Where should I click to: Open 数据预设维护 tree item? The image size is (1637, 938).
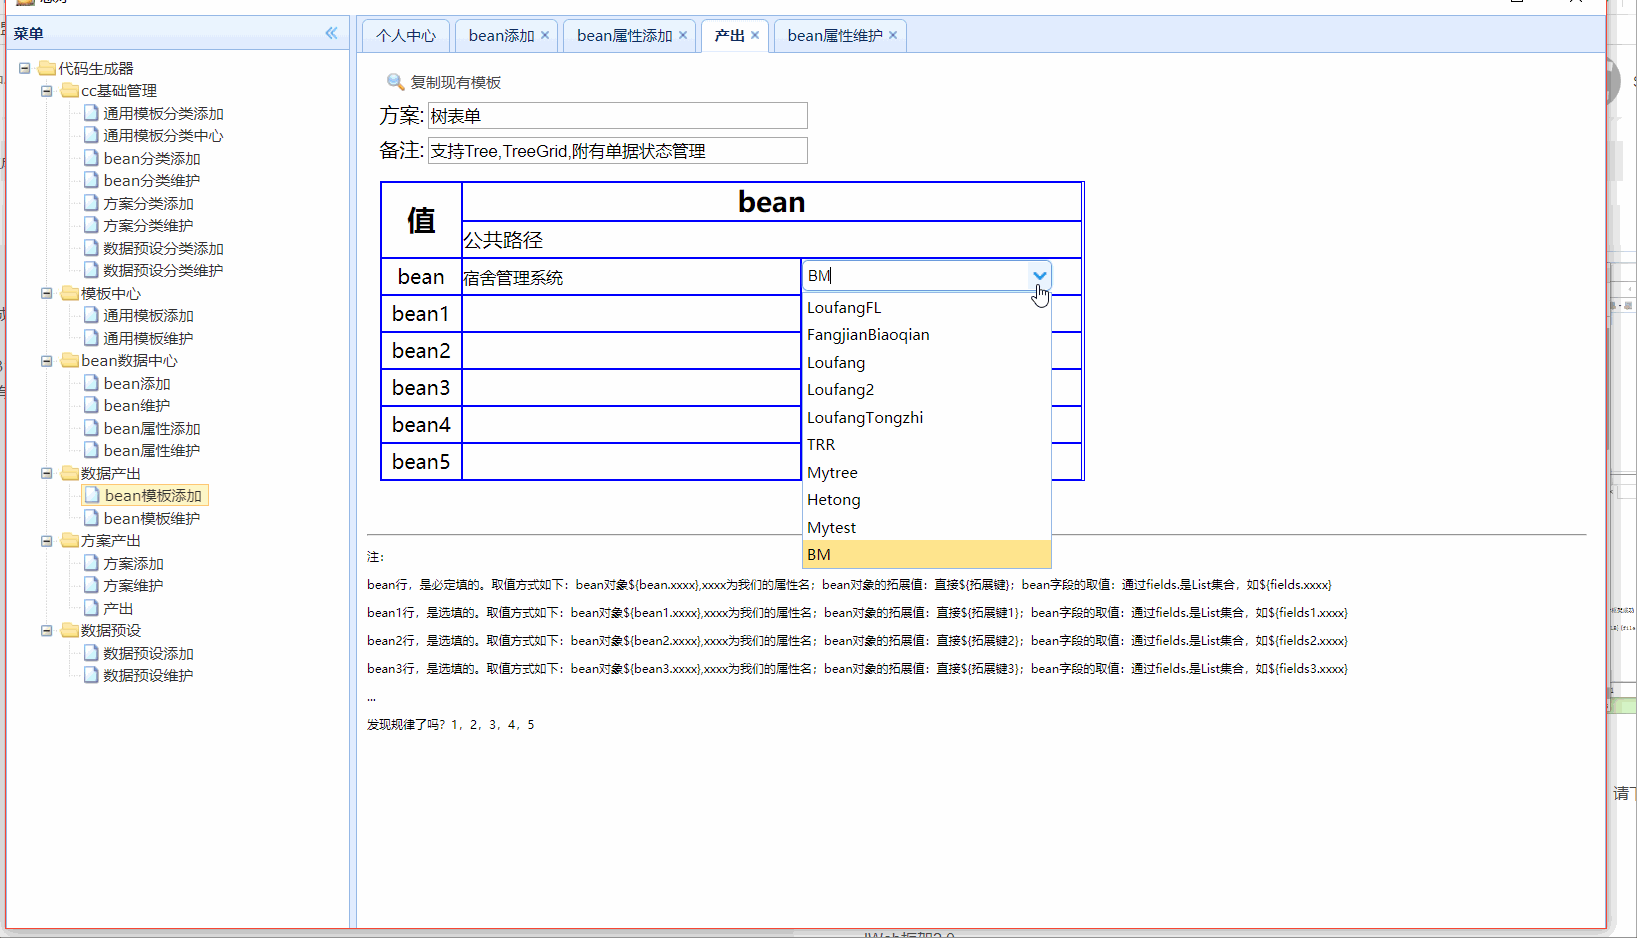[148, 676]
